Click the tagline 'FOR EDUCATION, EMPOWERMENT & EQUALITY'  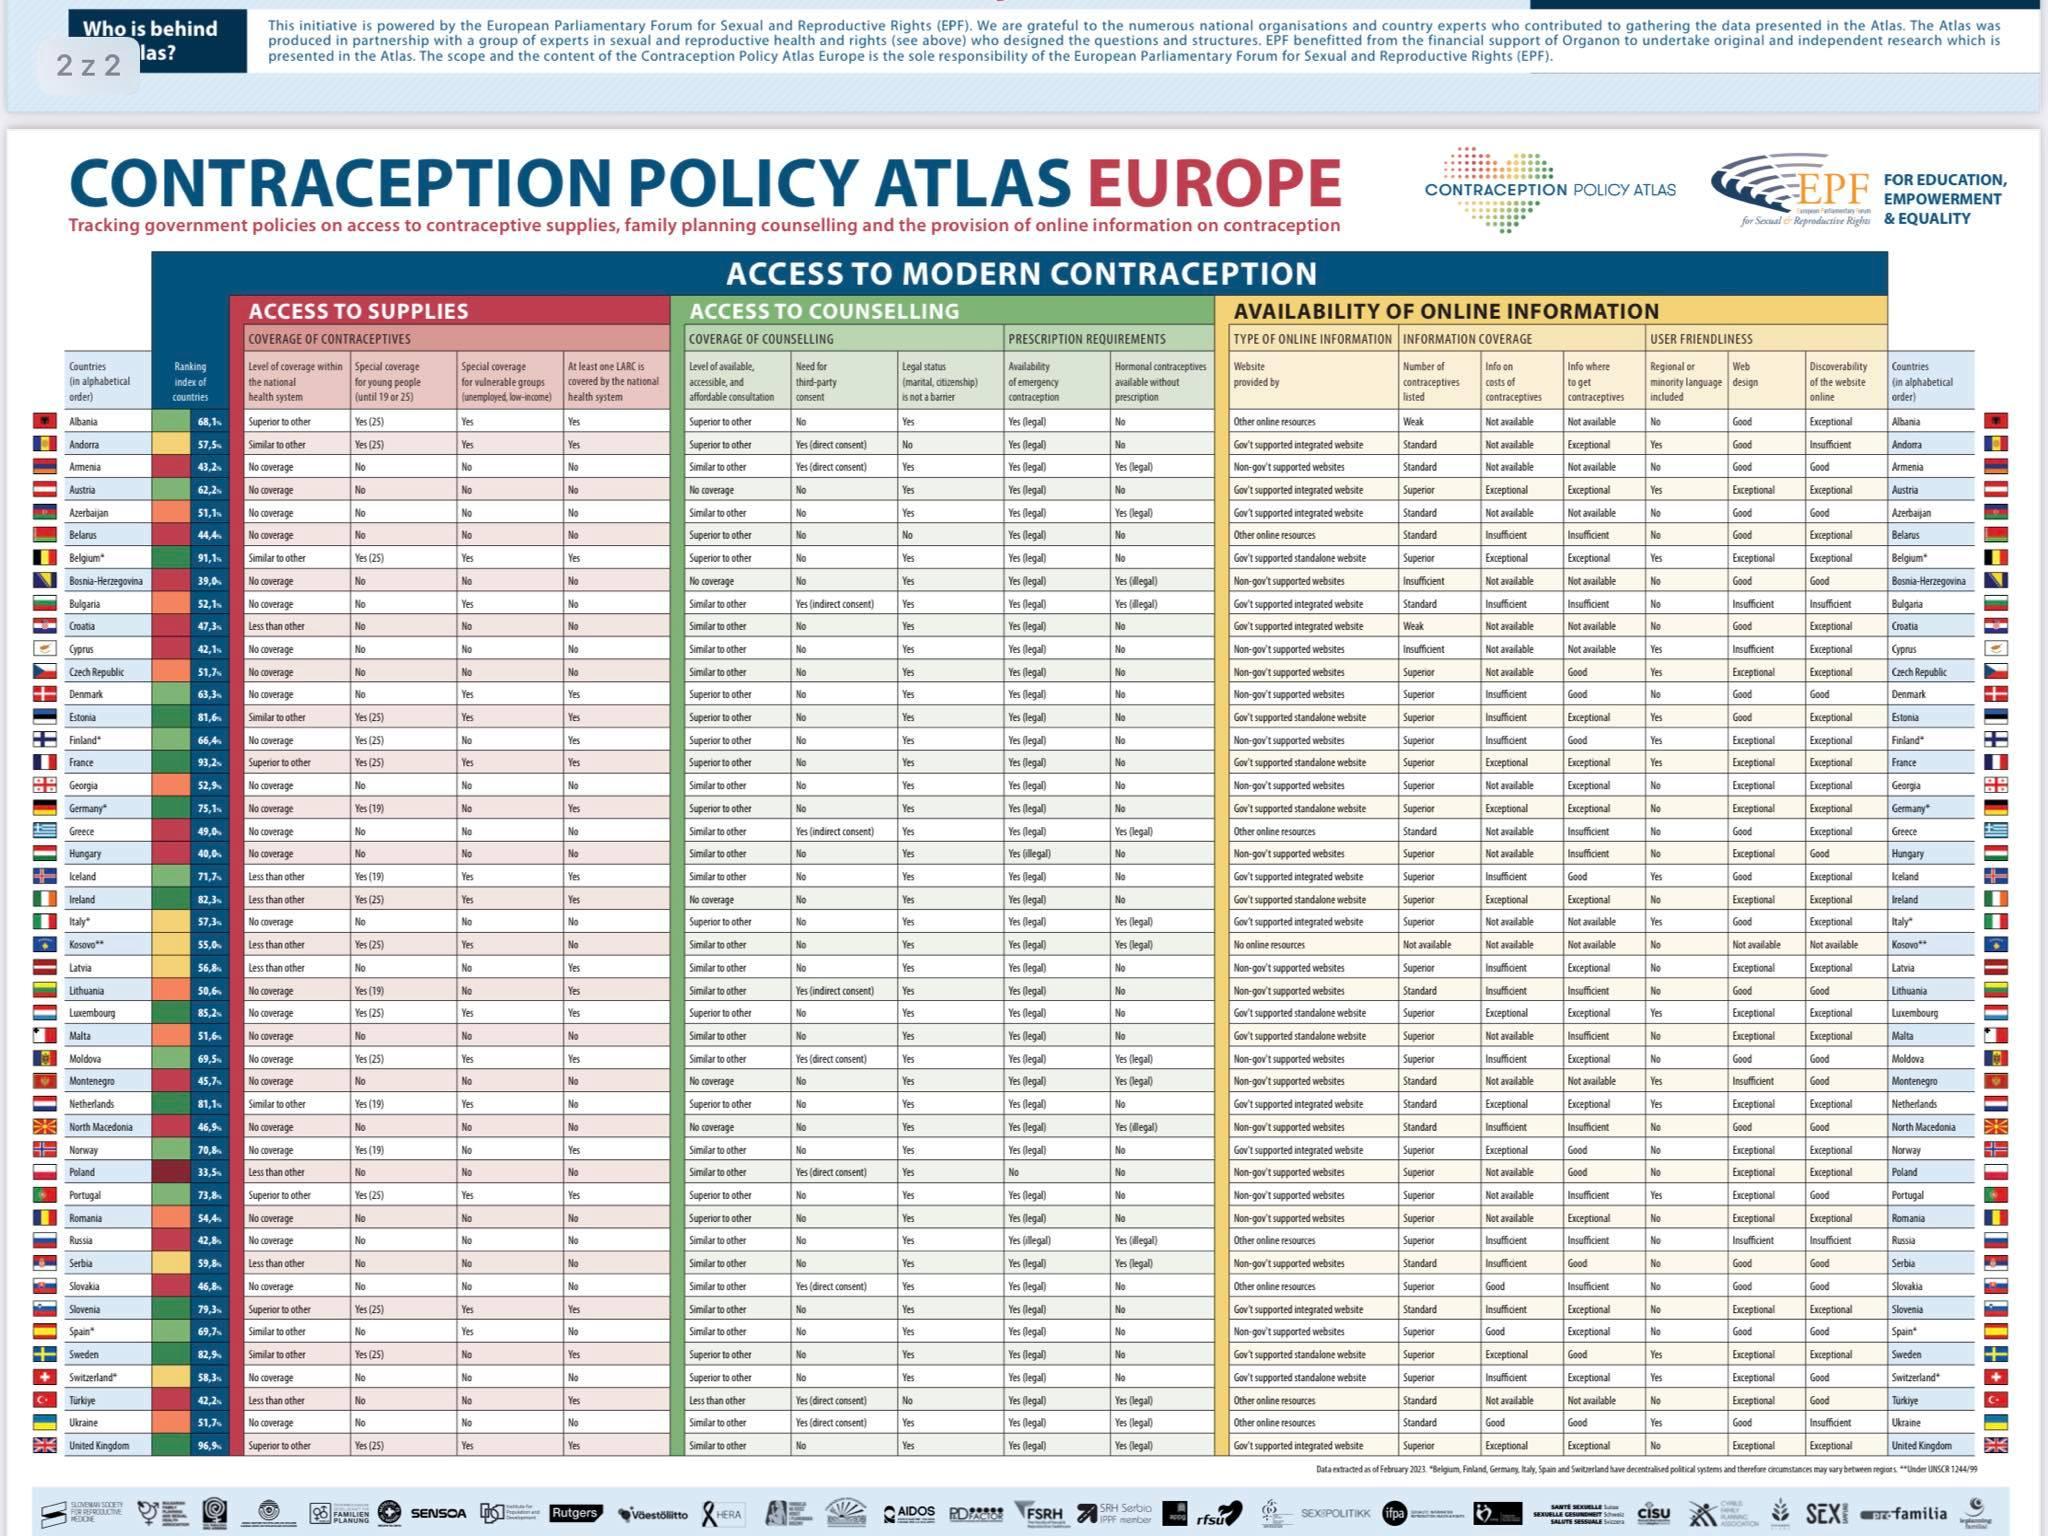click(1945, 198)
